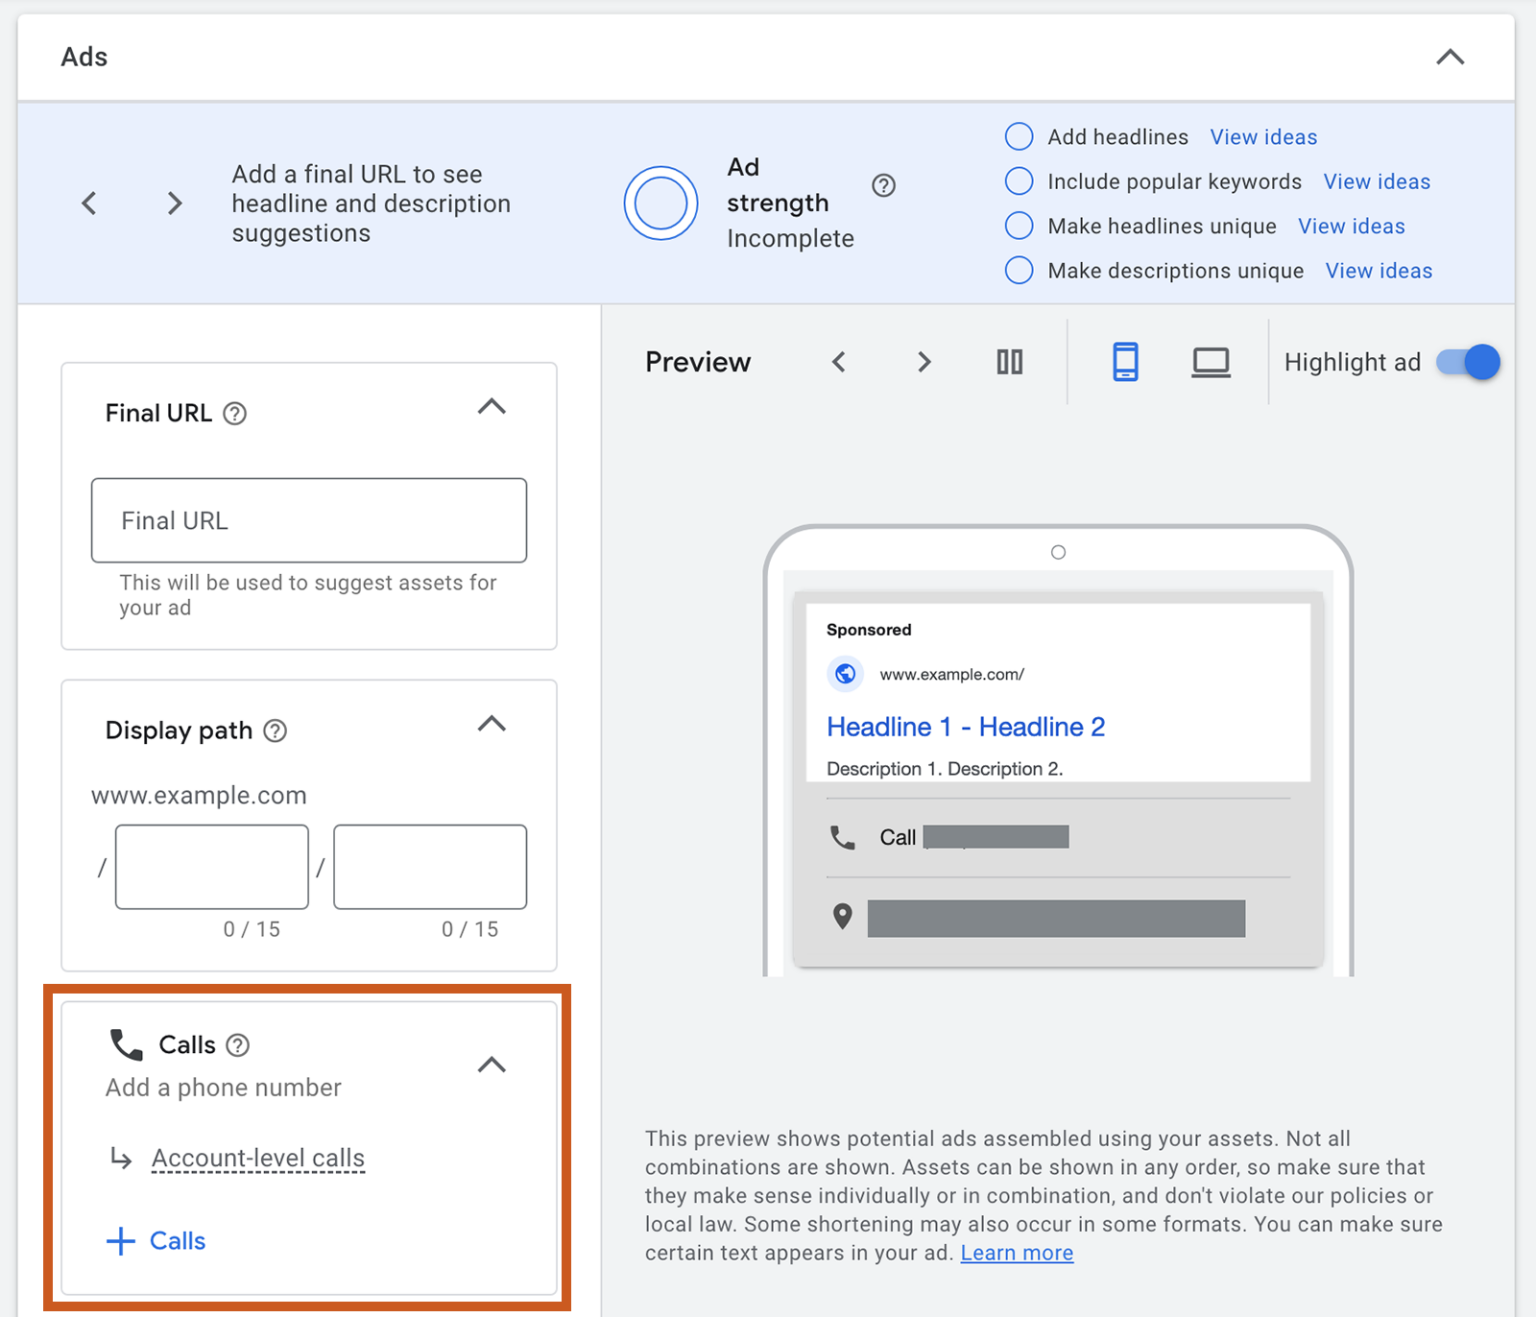
Task: Collapse the Display path section
Action: click(491, 724)
